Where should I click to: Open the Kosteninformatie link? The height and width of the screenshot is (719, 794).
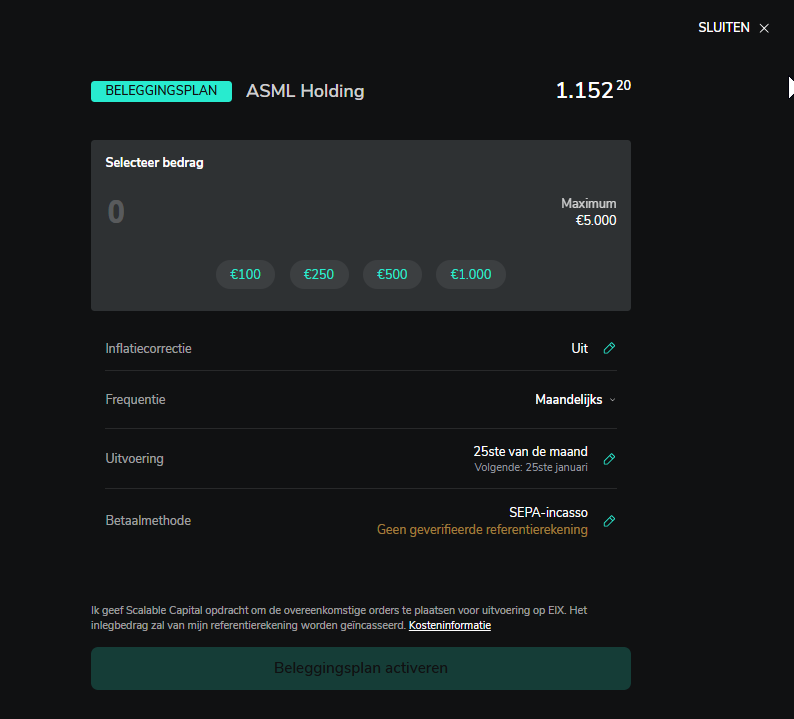(x=450, y=625)
